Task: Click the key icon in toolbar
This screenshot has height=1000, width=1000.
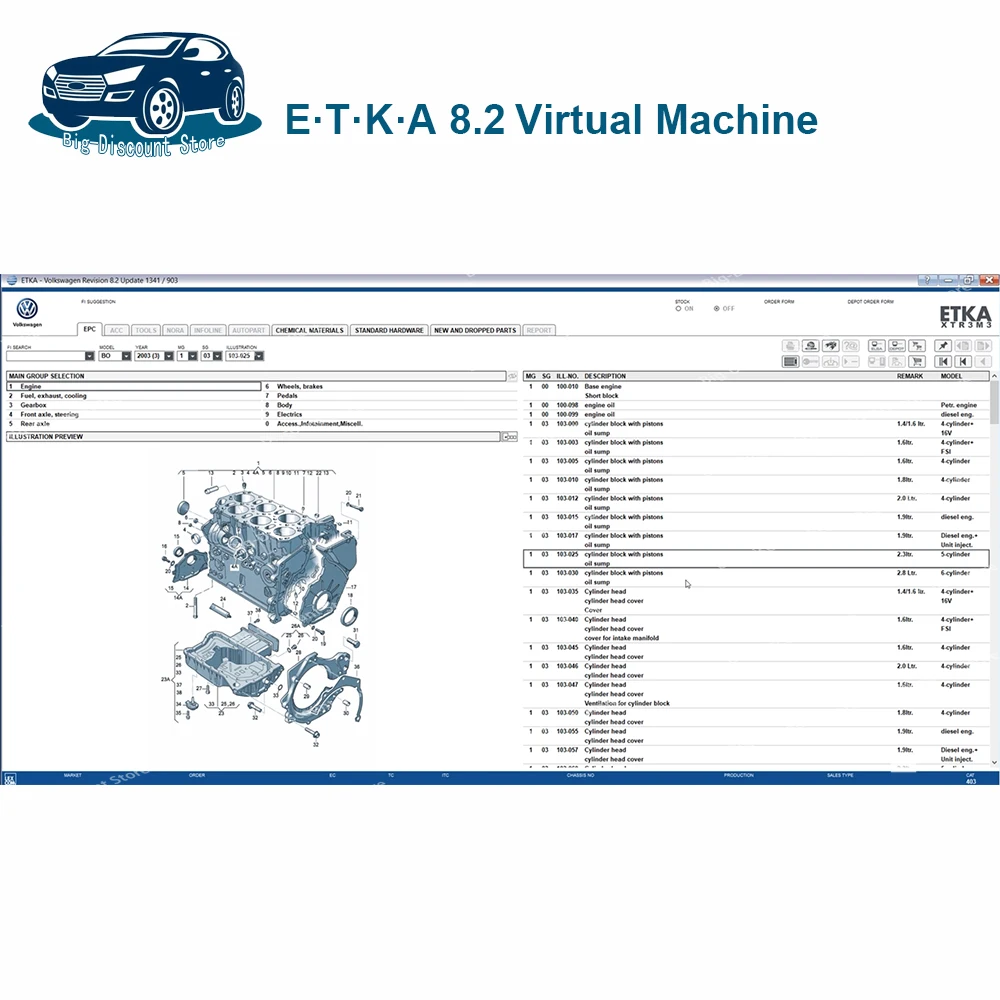Action: tap(811, 362)
